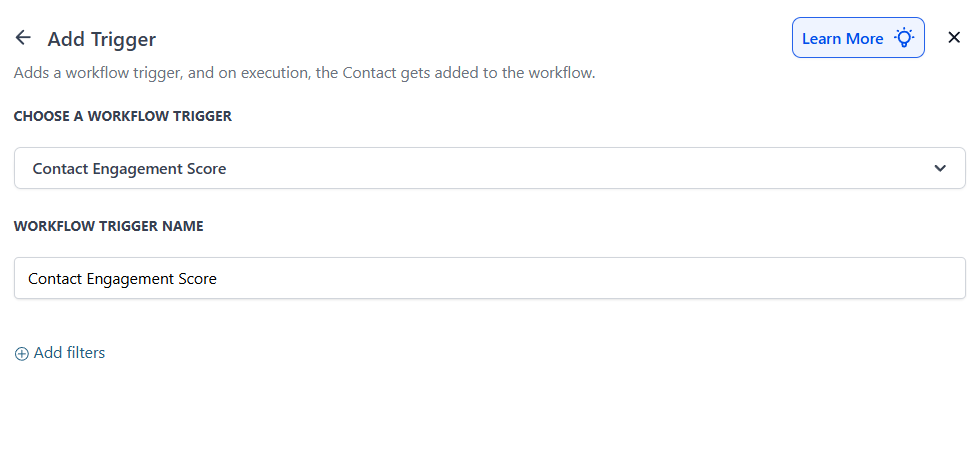Place cursor after 'Score' in the name field
This screenshot has height=452, width=967.
point(218,279)
